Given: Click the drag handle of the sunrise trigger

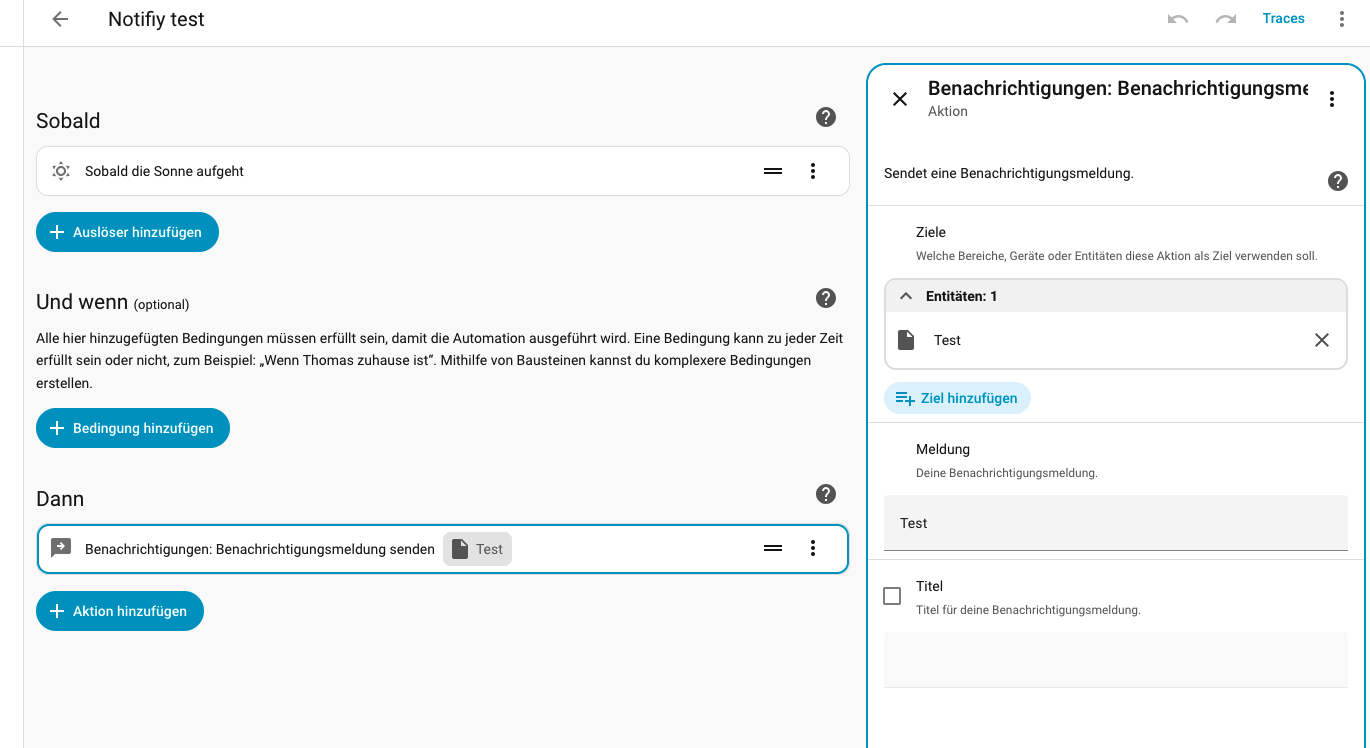Looking at the screenshot, I should click(773, 171).
